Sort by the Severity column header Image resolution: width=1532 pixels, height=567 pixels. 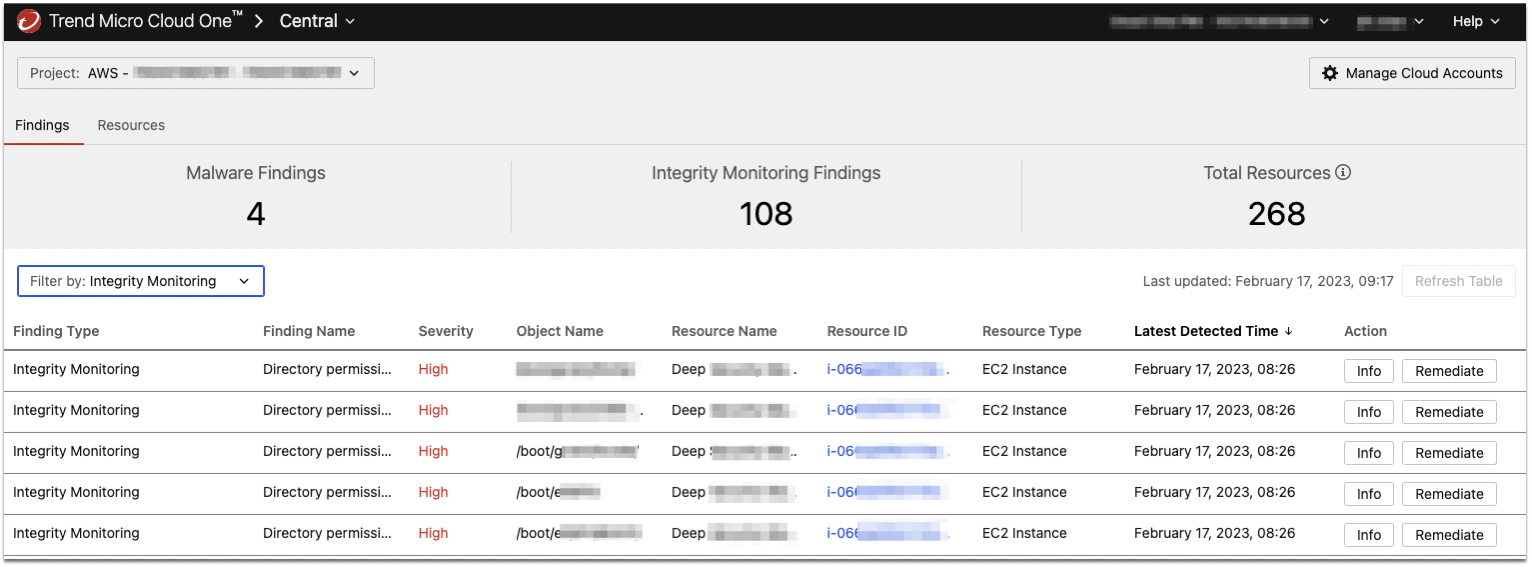pos(445,331)
